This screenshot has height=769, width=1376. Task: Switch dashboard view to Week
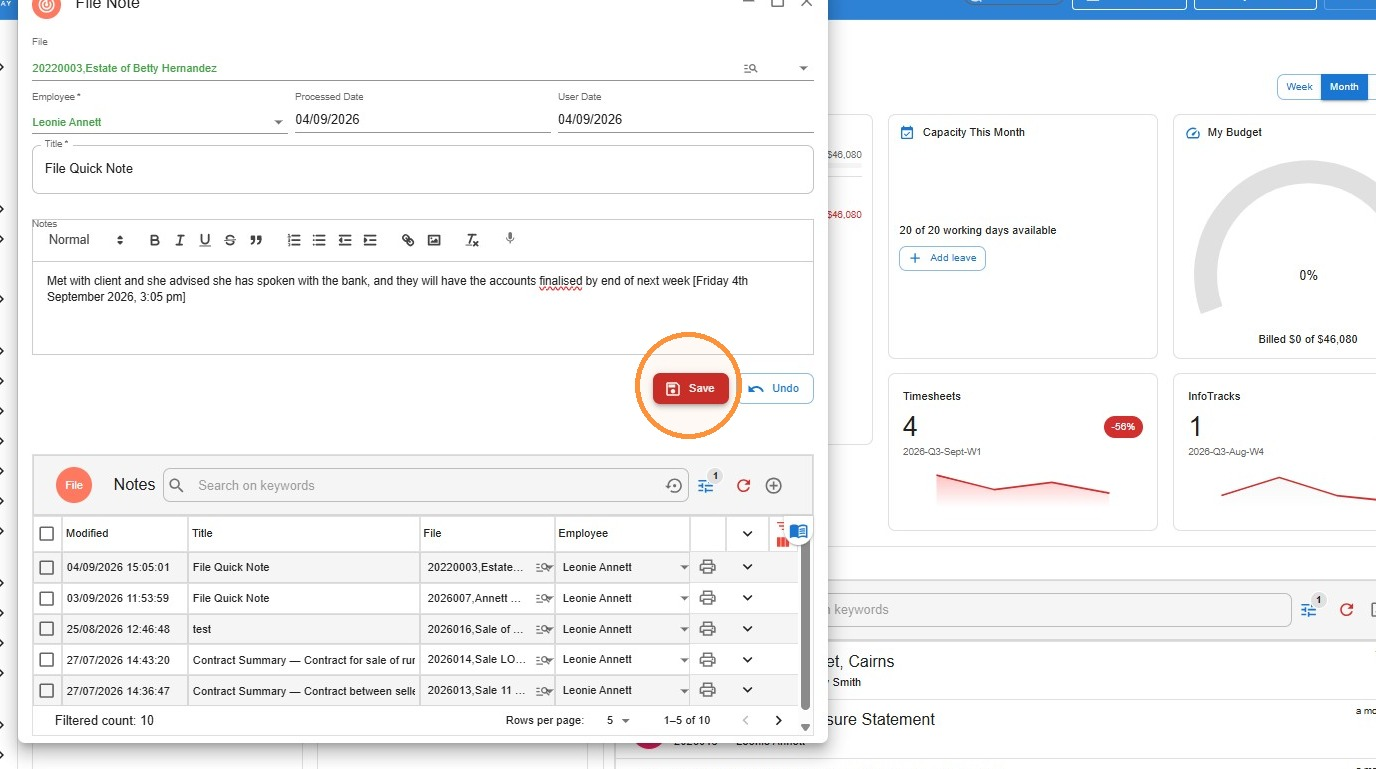click(x=1299, y=87)
